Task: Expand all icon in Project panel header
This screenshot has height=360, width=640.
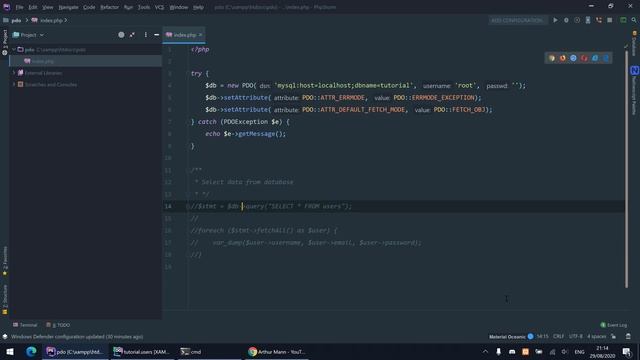Action: click(x=132, y=35)
